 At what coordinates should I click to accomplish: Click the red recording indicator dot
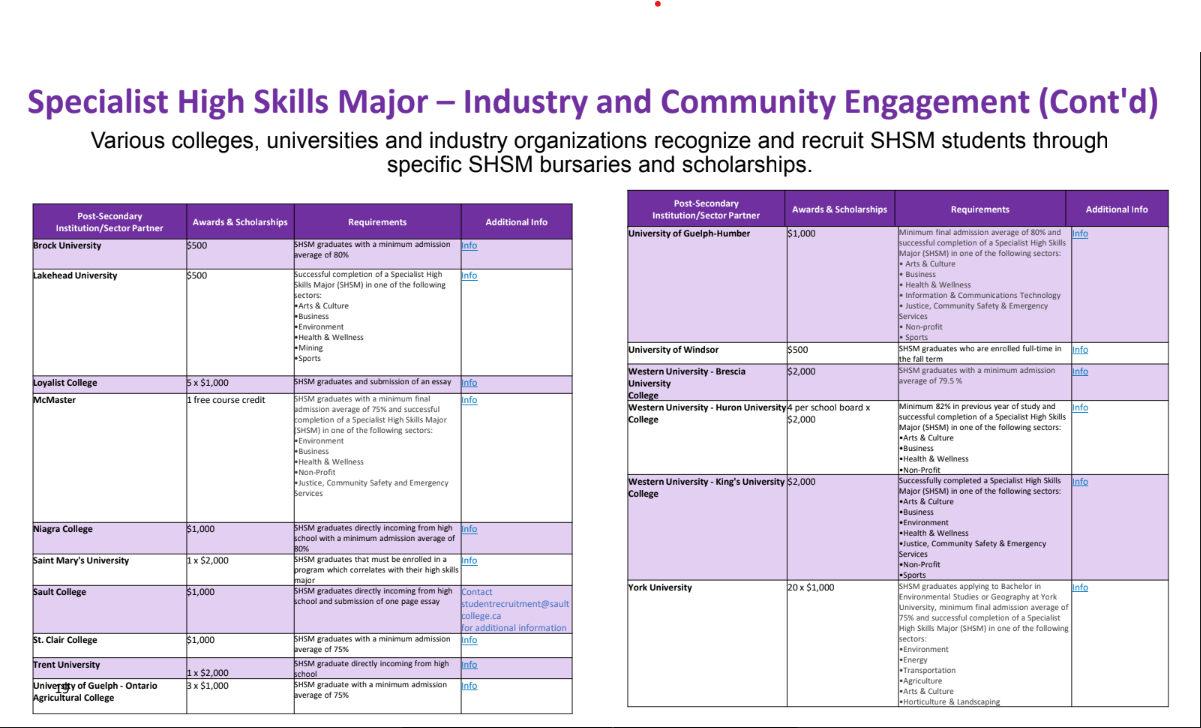tap(657, 4)
